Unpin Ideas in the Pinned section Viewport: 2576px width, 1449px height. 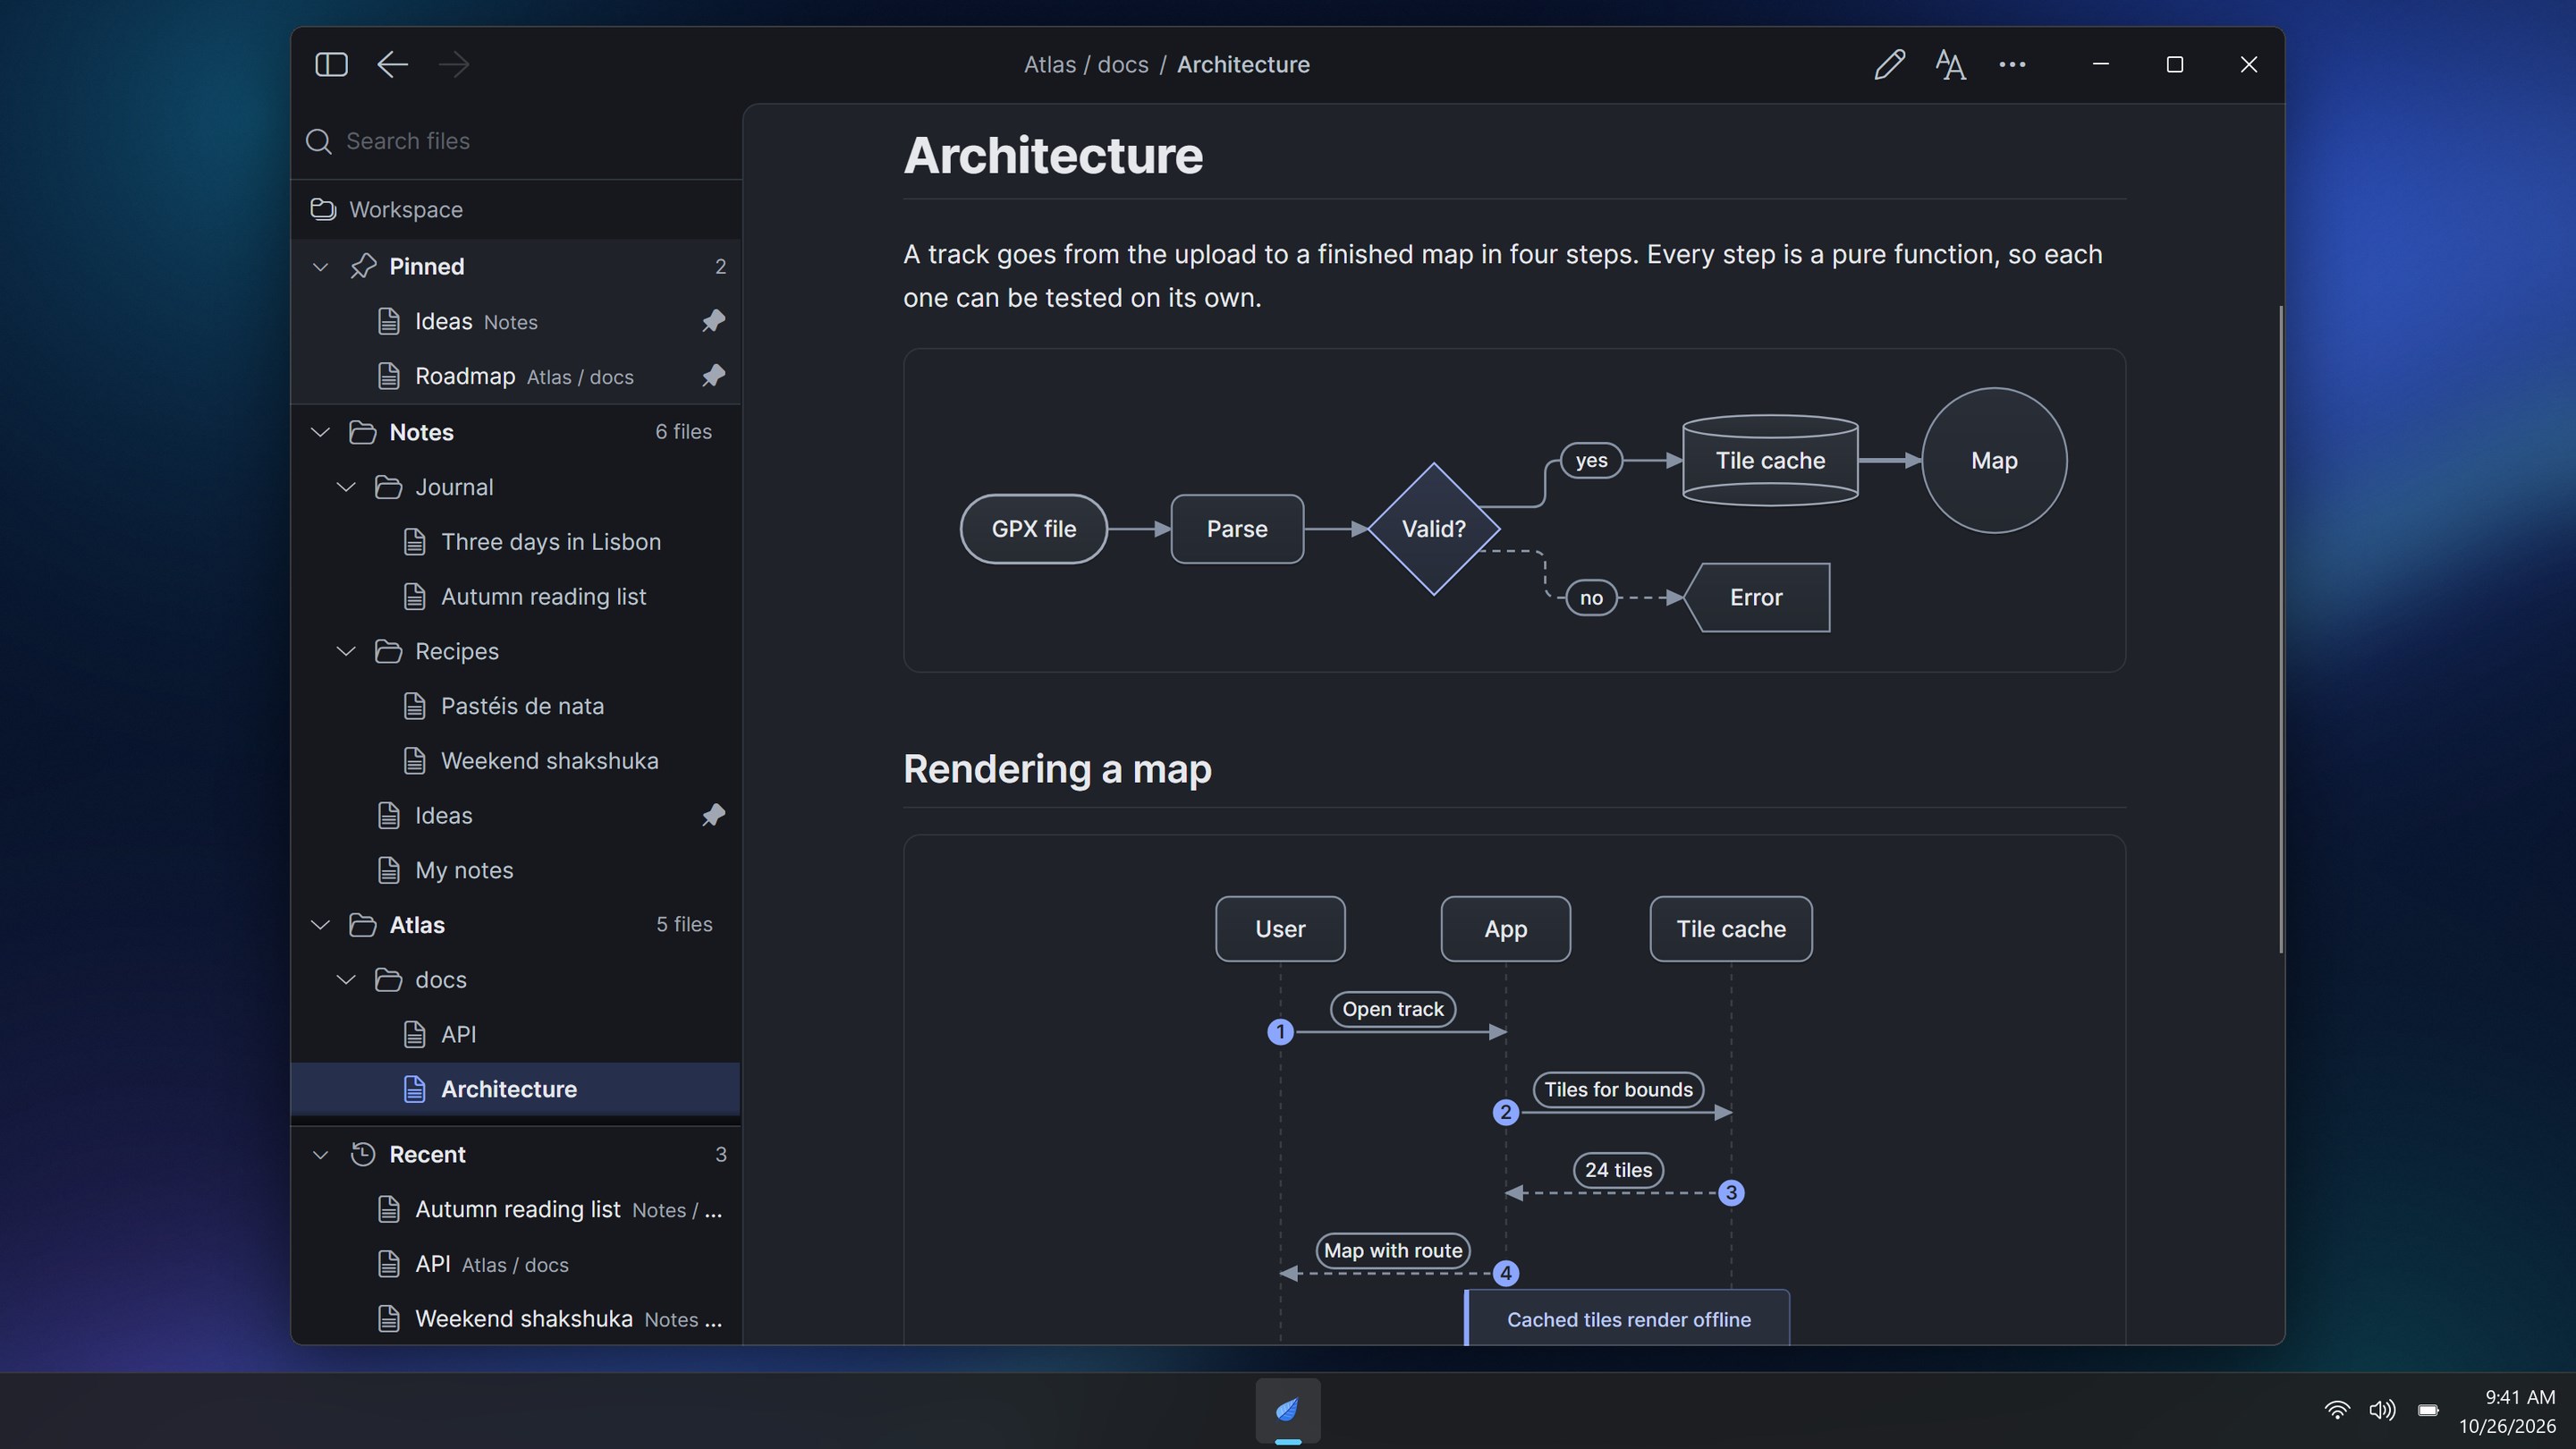pyautogui.click(x=713, y=321)
